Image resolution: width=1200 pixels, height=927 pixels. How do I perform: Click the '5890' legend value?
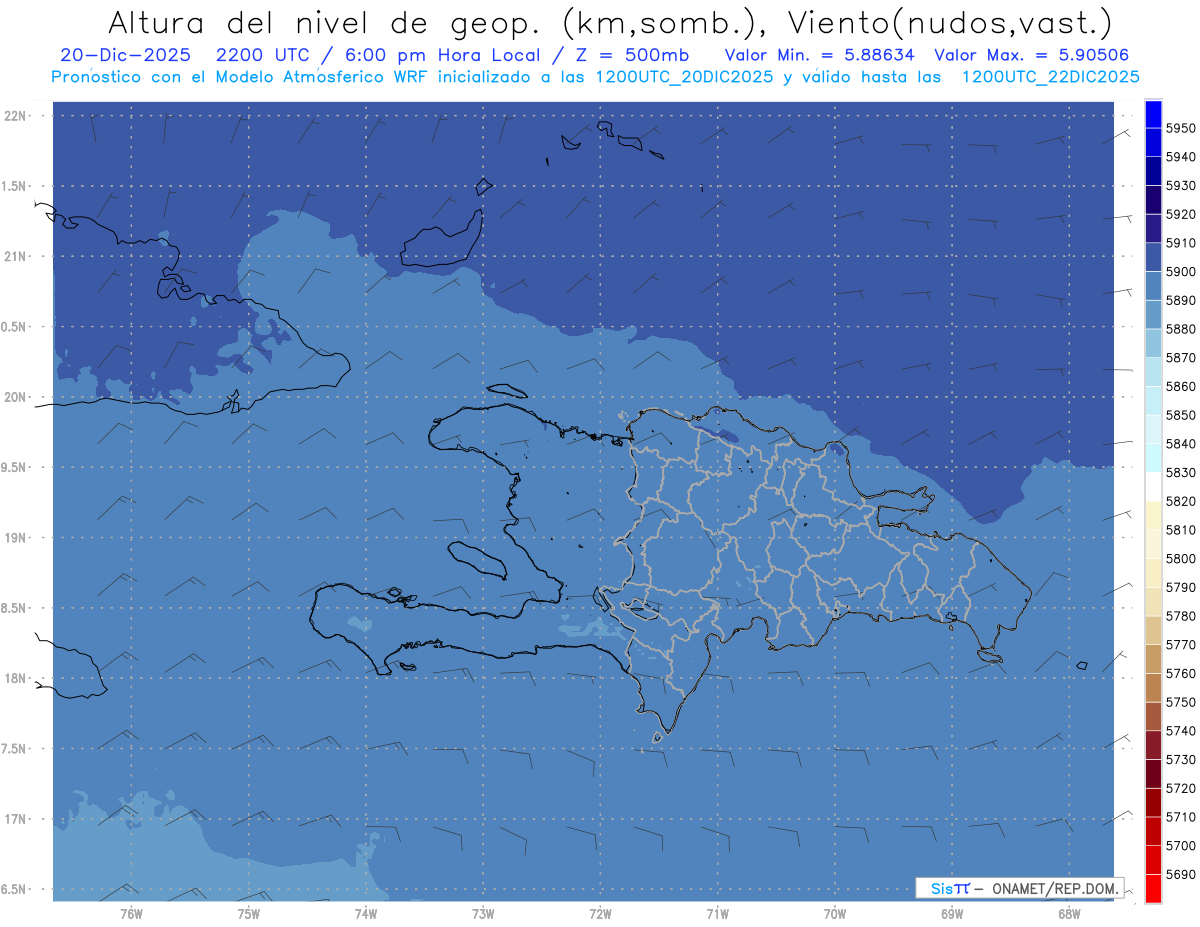tap(1181, 300)
